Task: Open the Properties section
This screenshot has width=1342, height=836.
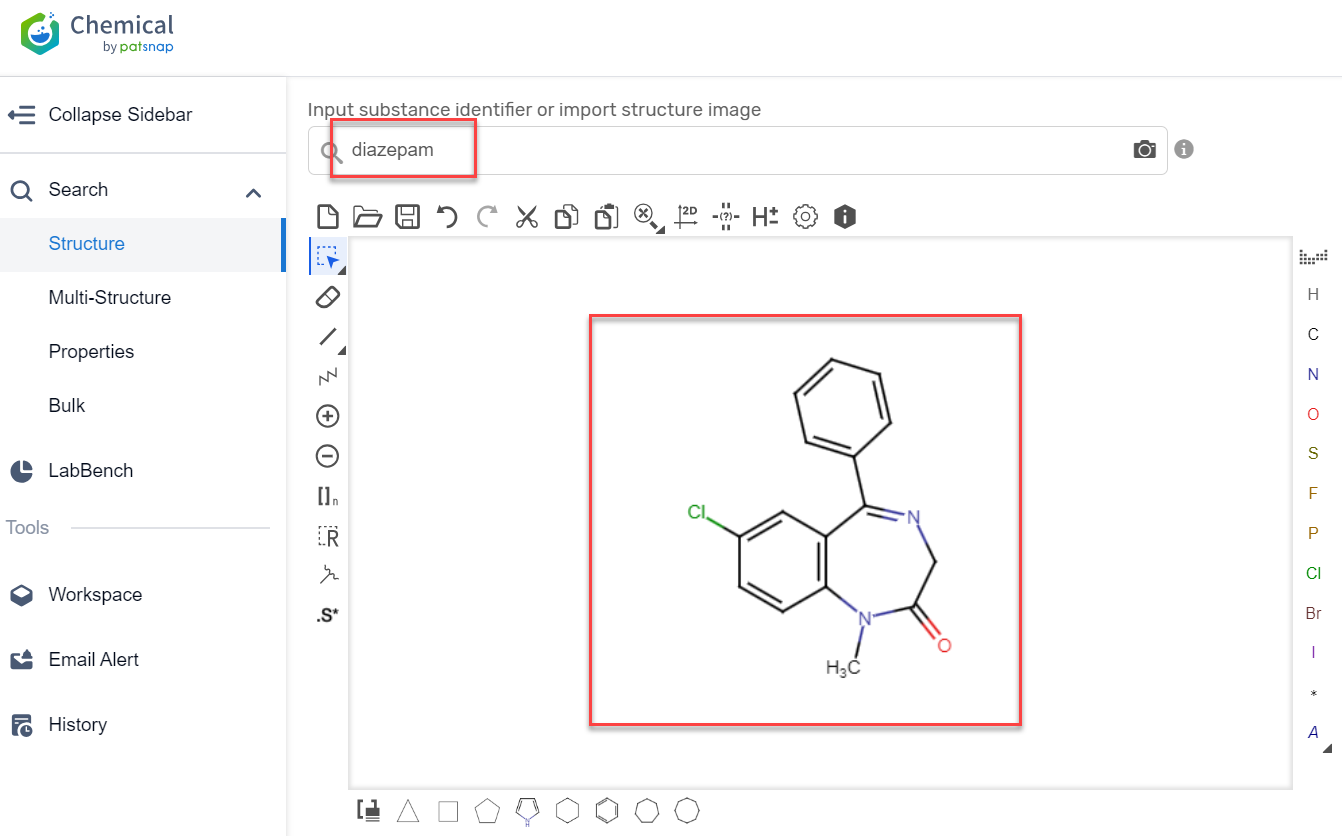Action: (91, 351)
